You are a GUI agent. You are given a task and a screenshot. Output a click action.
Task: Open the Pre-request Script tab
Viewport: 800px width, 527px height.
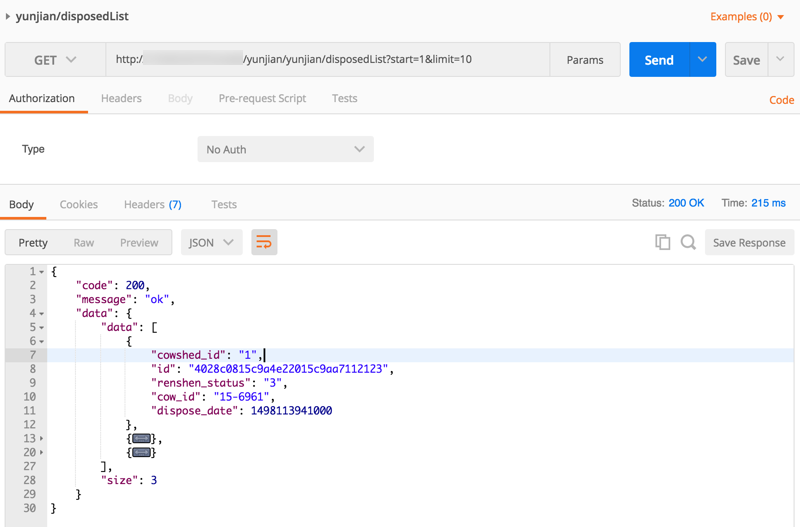(262, 98)
